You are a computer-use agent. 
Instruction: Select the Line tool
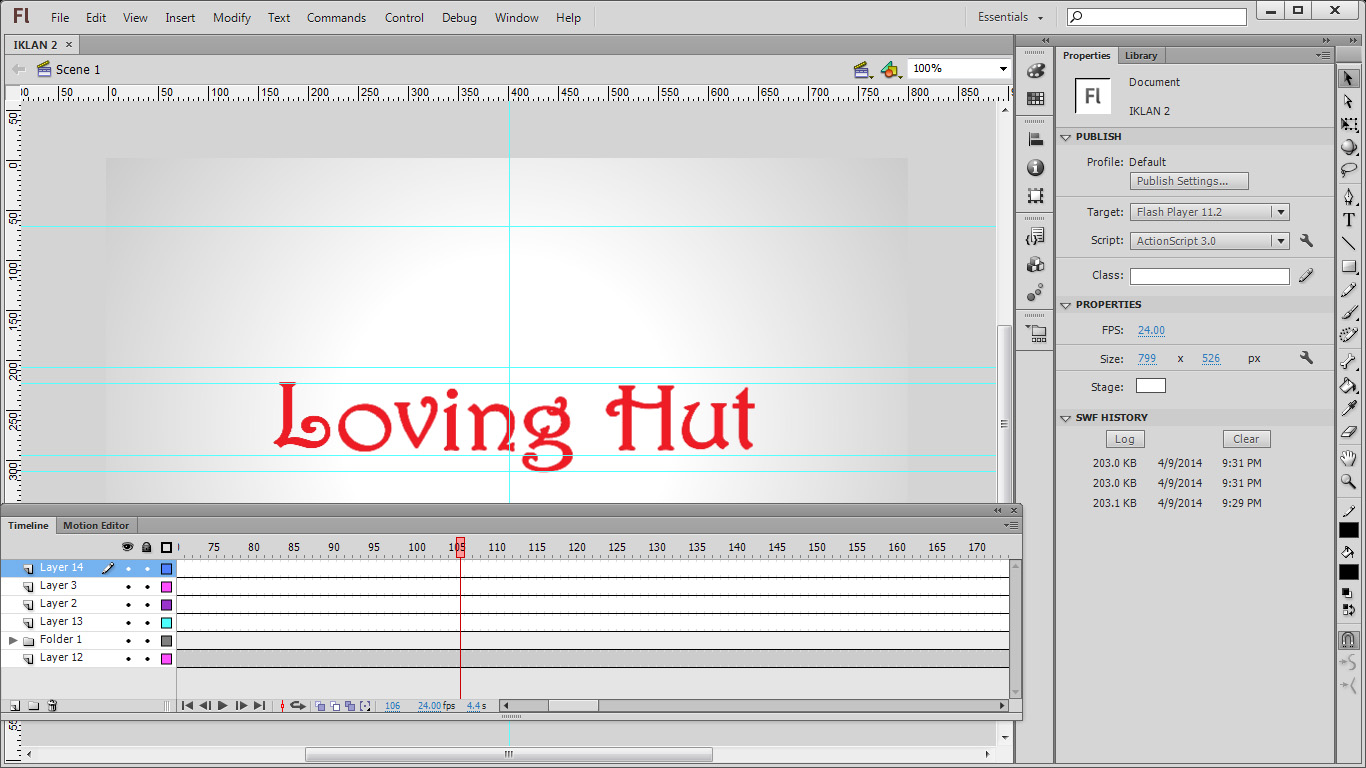click(x=1348, y=243)
